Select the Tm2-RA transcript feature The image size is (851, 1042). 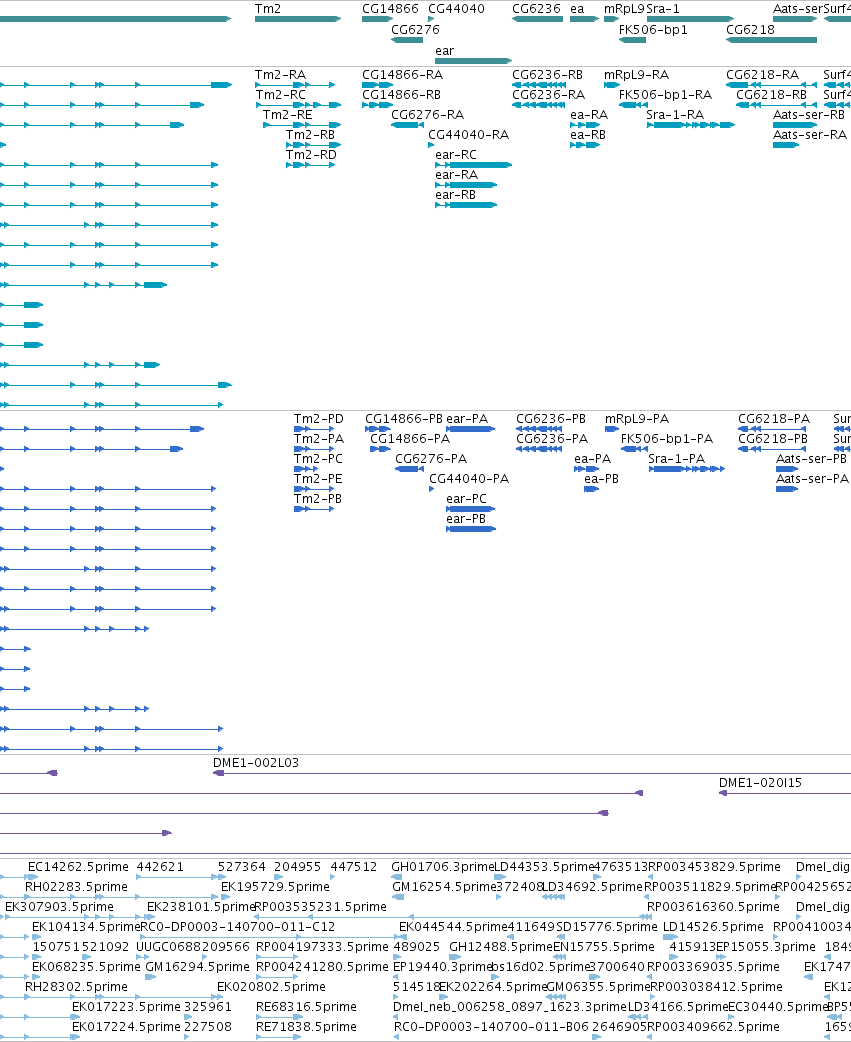[295, 85]
